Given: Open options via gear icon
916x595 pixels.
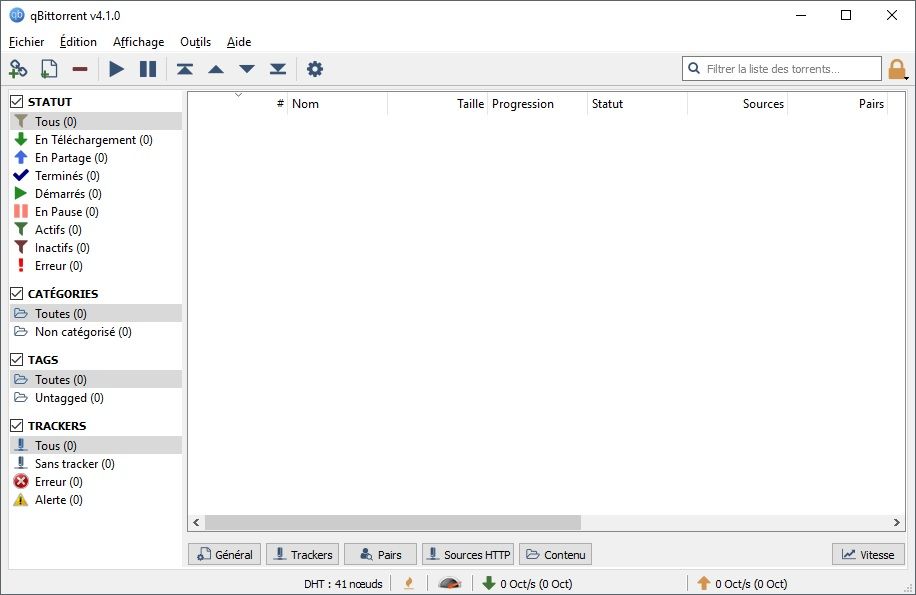Looking at the screenshot, I should (x=315, y=69).
